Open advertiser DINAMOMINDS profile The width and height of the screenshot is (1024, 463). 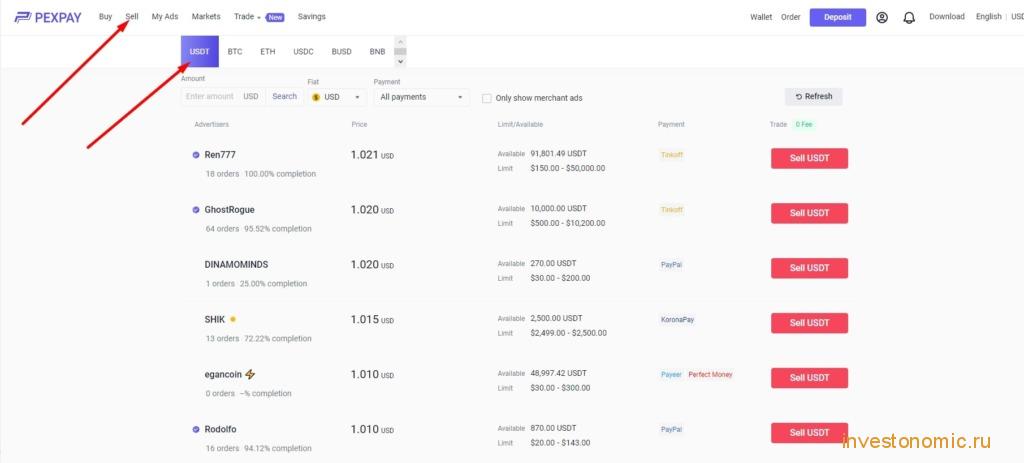coord(236,265)
